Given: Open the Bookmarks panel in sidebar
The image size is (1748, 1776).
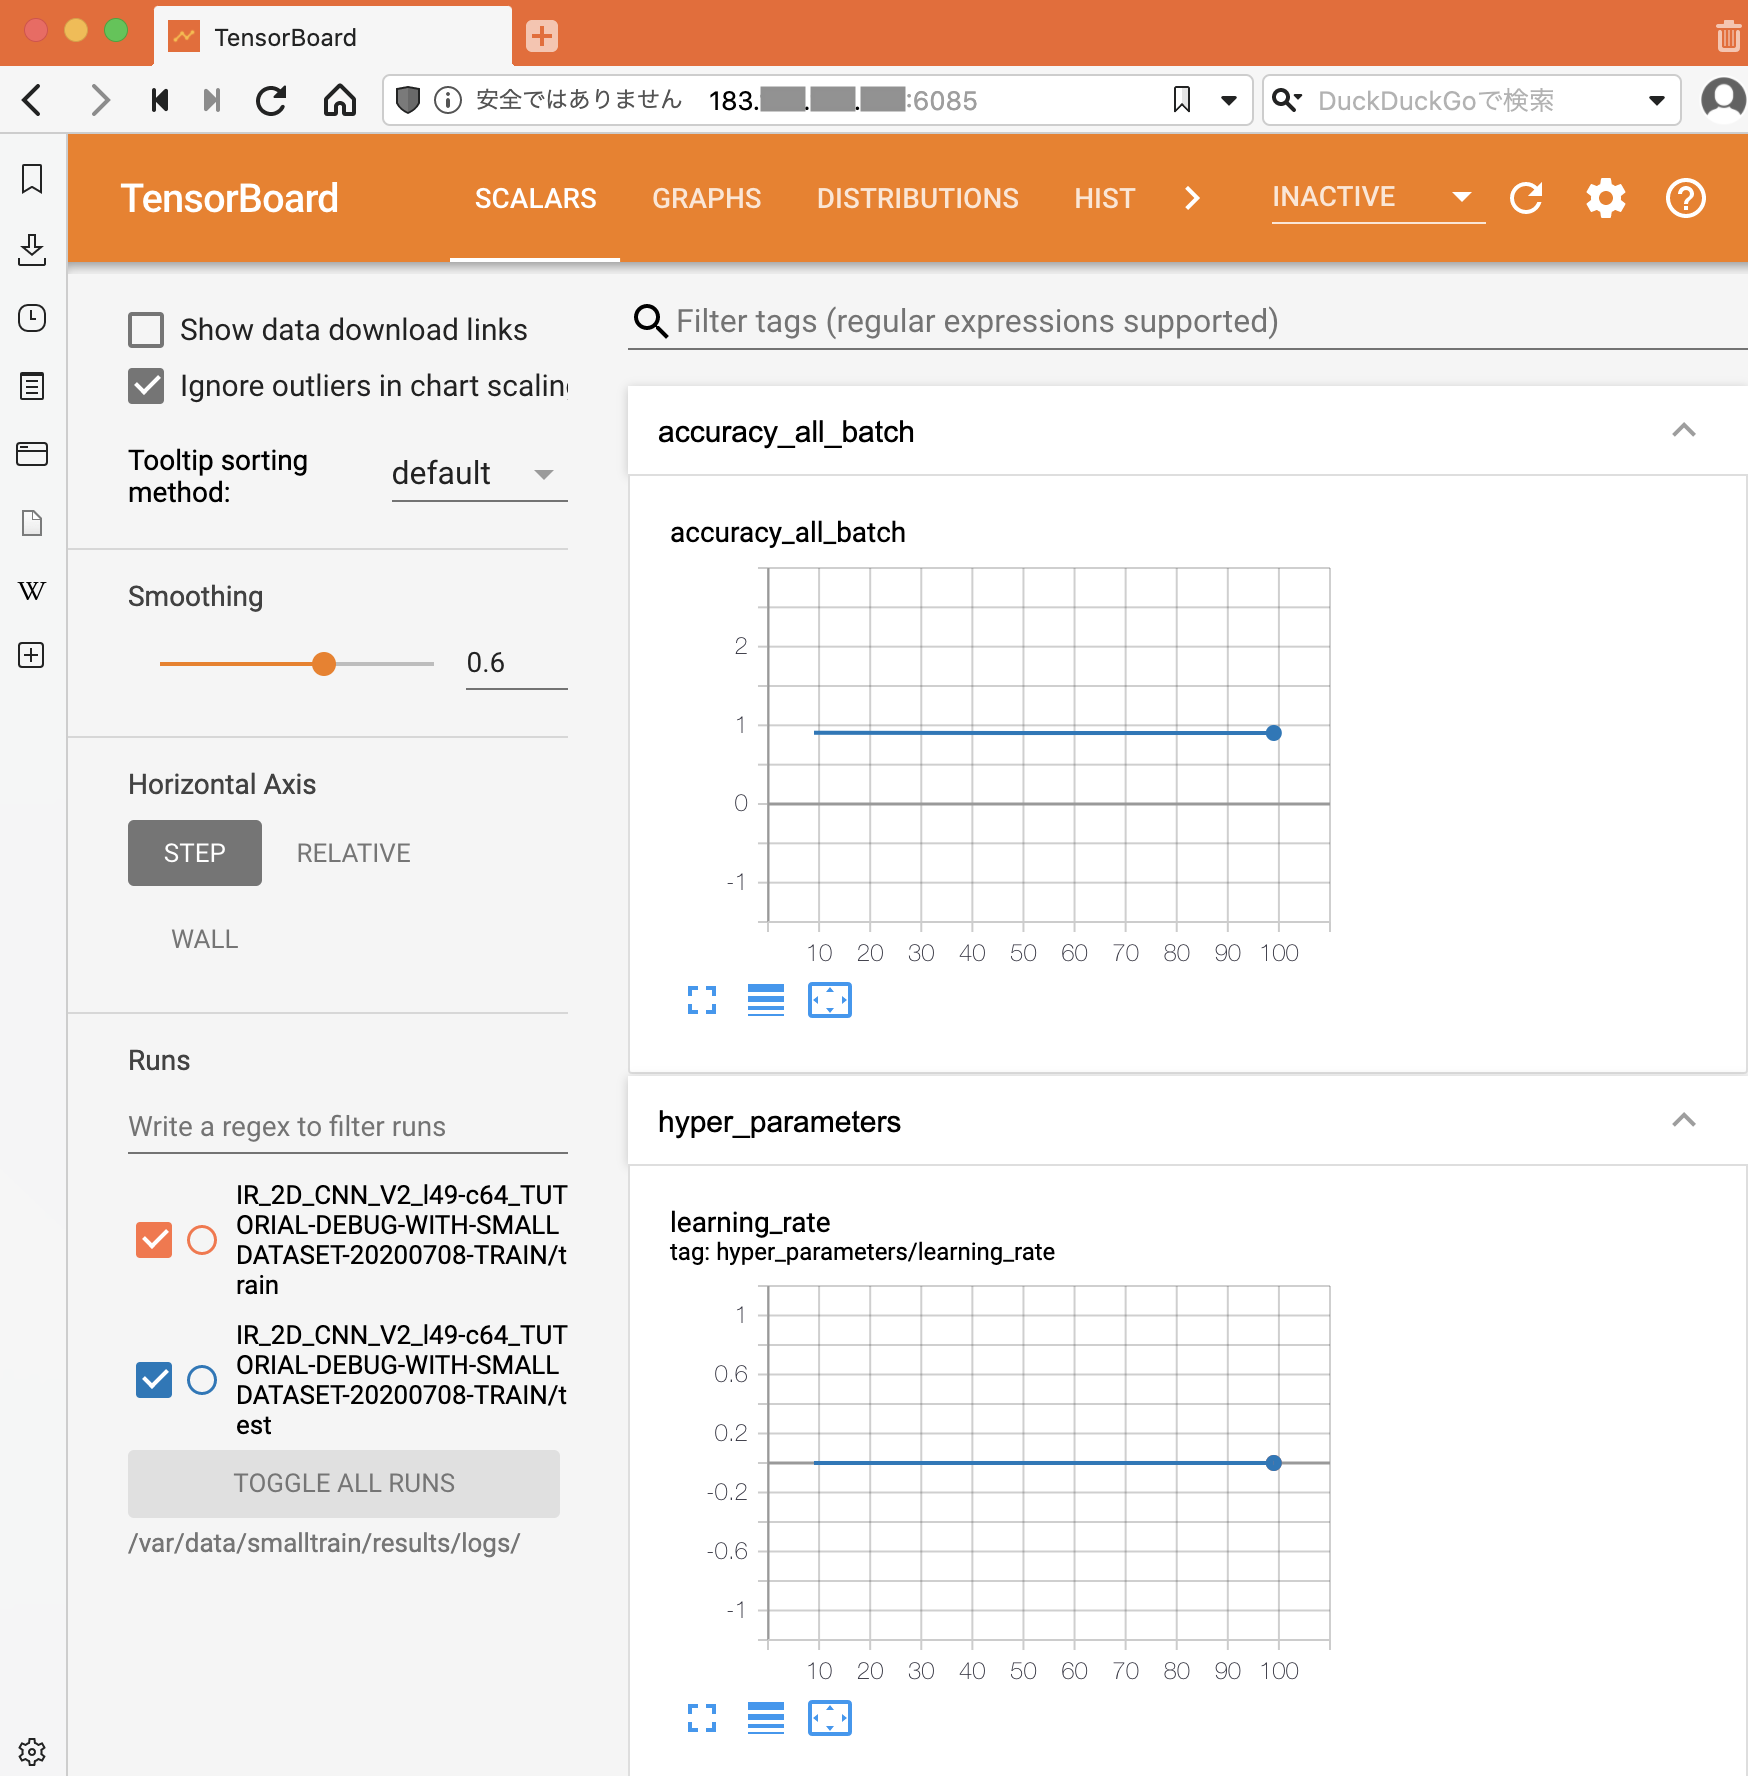Looking at the screenshot, I should click(32, 179).
